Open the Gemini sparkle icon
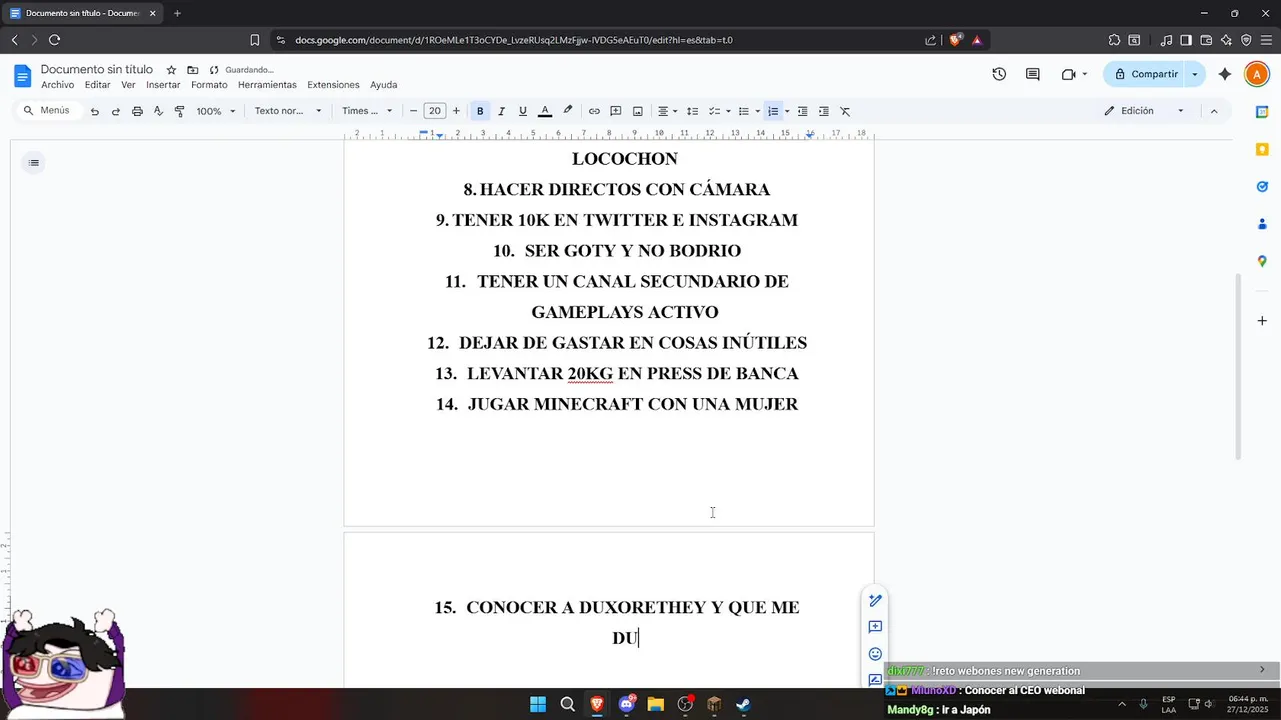The image size is (1281, 720). 1225,74
